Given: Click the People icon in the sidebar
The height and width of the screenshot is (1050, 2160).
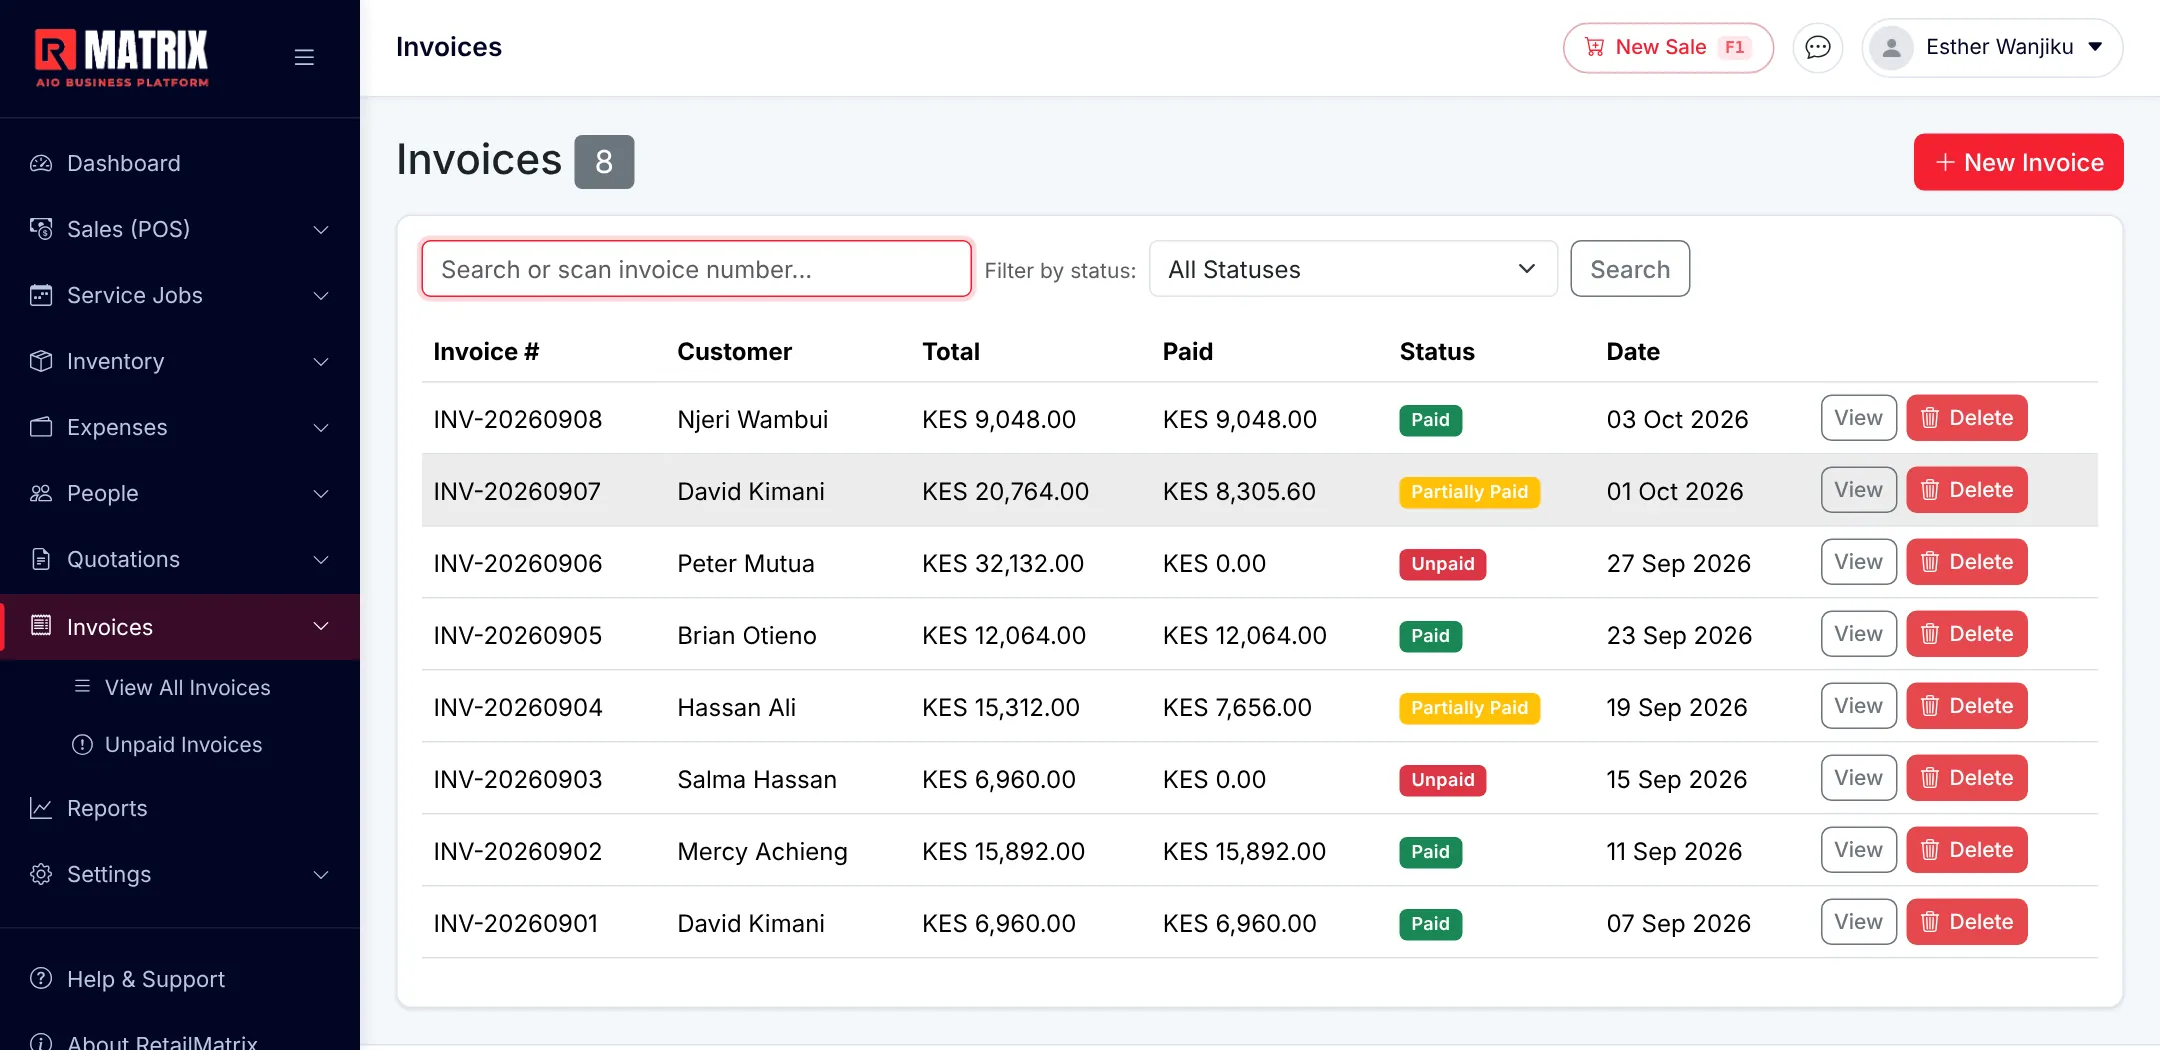Looking at the screenshot, I should tap(41, 493).
